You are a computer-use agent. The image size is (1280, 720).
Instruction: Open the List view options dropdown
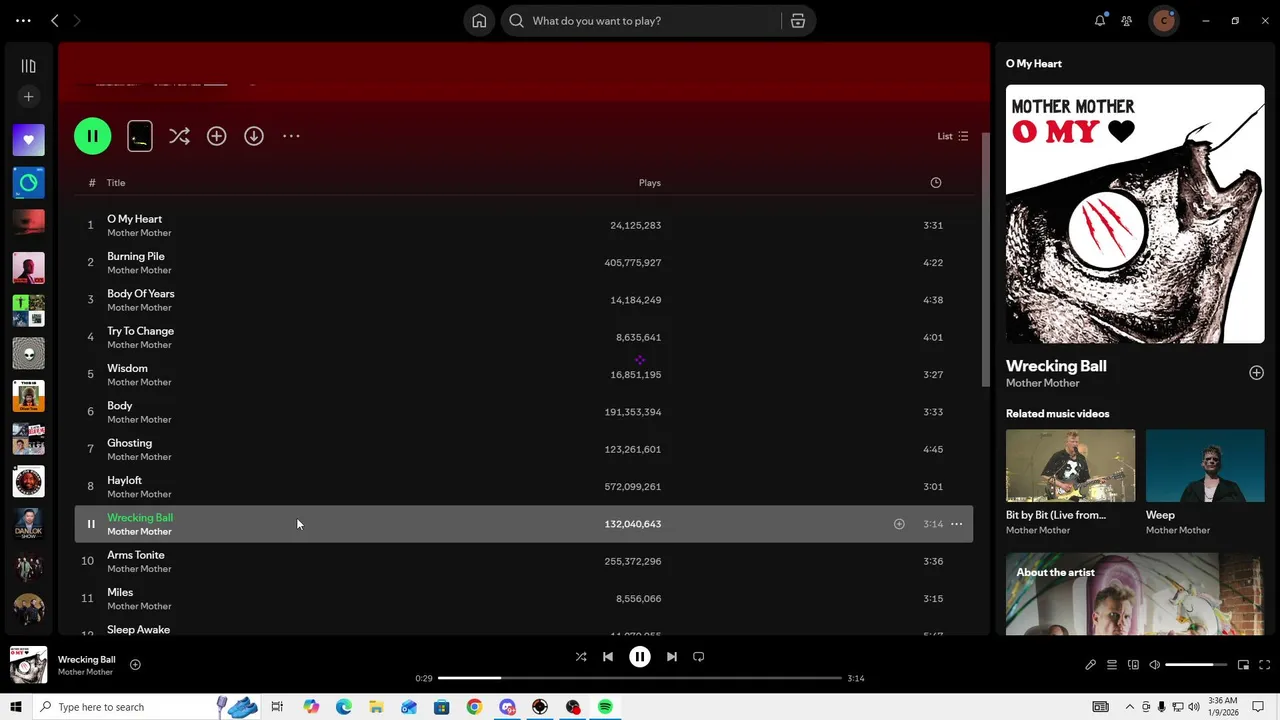pyautogui.click(x=952, y=136)
